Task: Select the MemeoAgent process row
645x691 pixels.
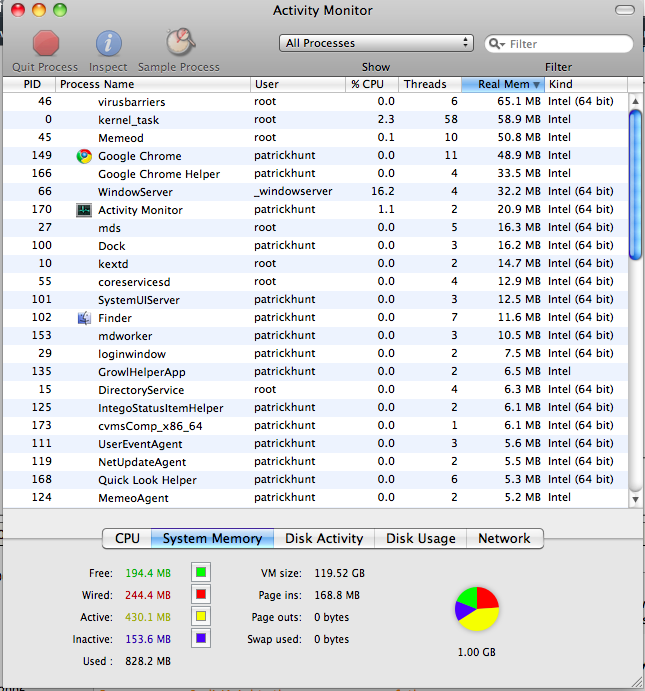Action: [315, 498]
